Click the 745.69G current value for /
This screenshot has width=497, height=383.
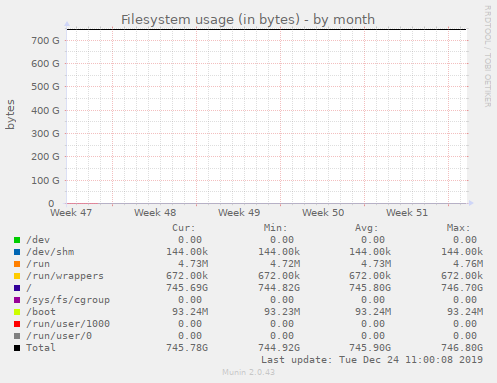pos(187,288)
